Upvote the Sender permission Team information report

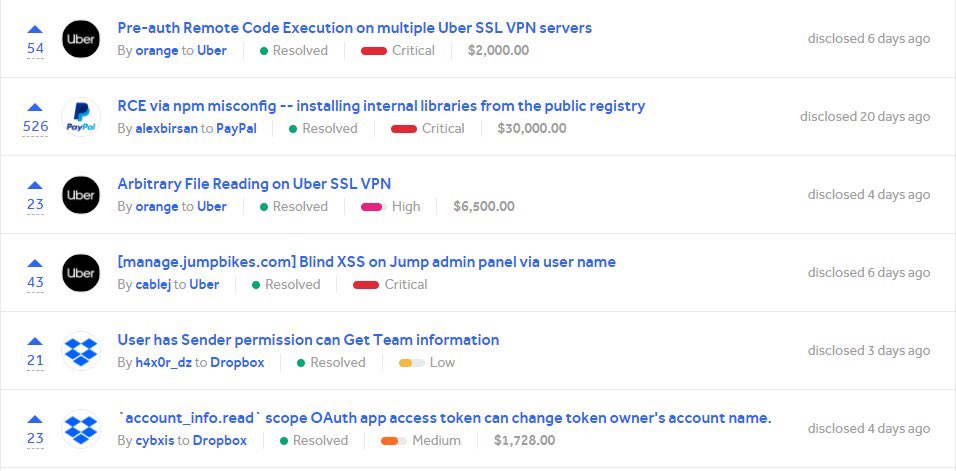click(x=35, y=341)
